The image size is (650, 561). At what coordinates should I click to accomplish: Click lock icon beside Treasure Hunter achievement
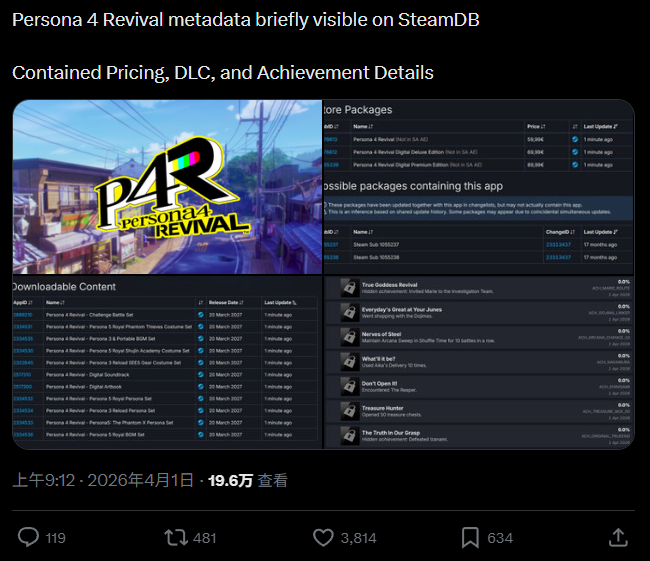pyautogui.click(x=349, y=411)
